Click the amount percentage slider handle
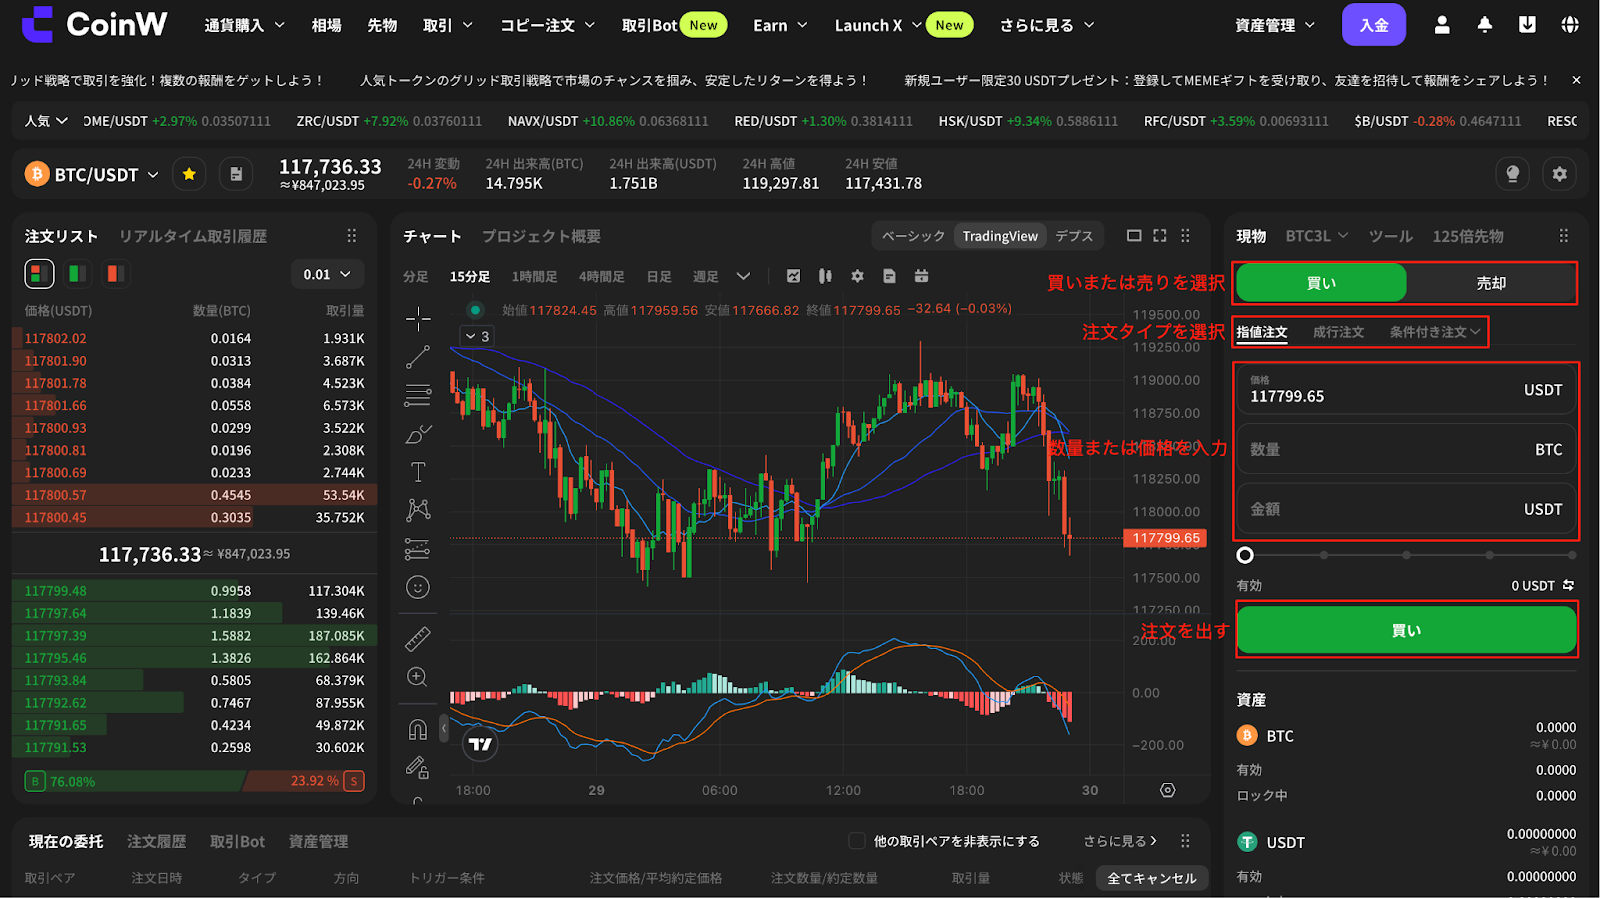 click(x=1245, y=555)
